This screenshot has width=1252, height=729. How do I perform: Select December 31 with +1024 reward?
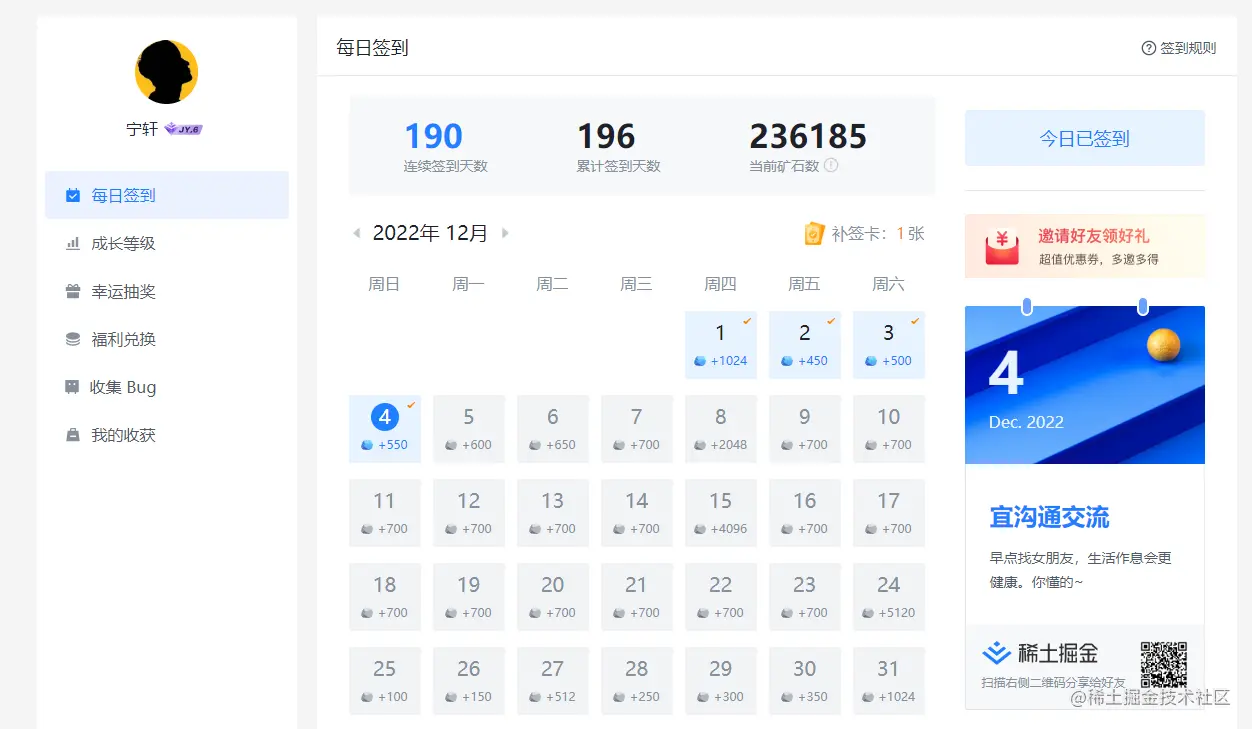pos(889,681)
